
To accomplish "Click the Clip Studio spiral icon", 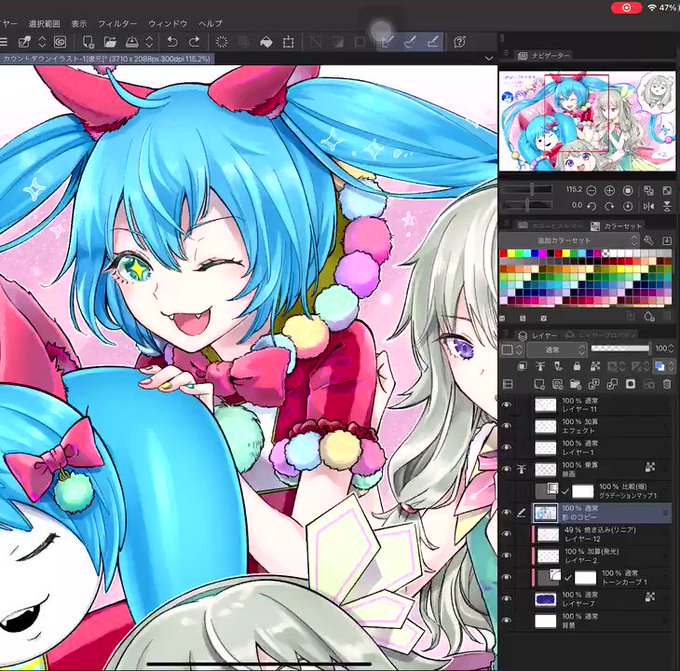I will point(60,42).
